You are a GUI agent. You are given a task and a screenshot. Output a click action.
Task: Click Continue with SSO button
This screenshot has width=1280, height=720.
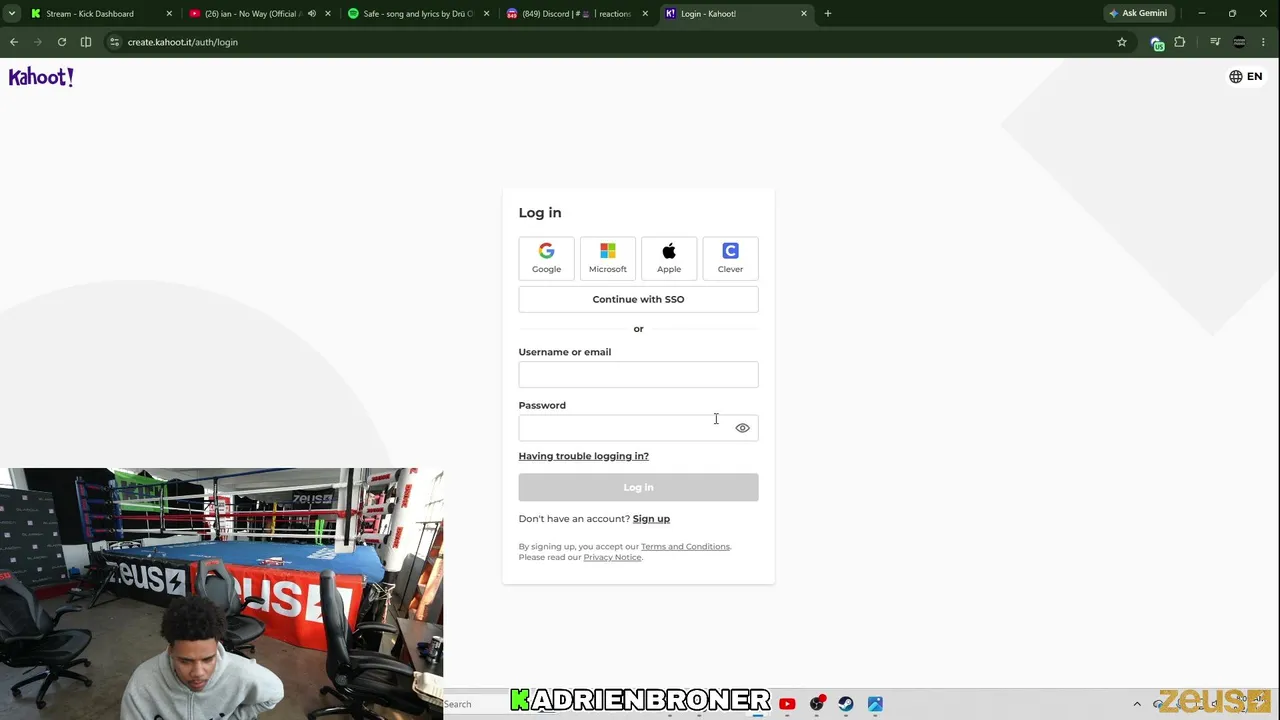pos(638,299)
